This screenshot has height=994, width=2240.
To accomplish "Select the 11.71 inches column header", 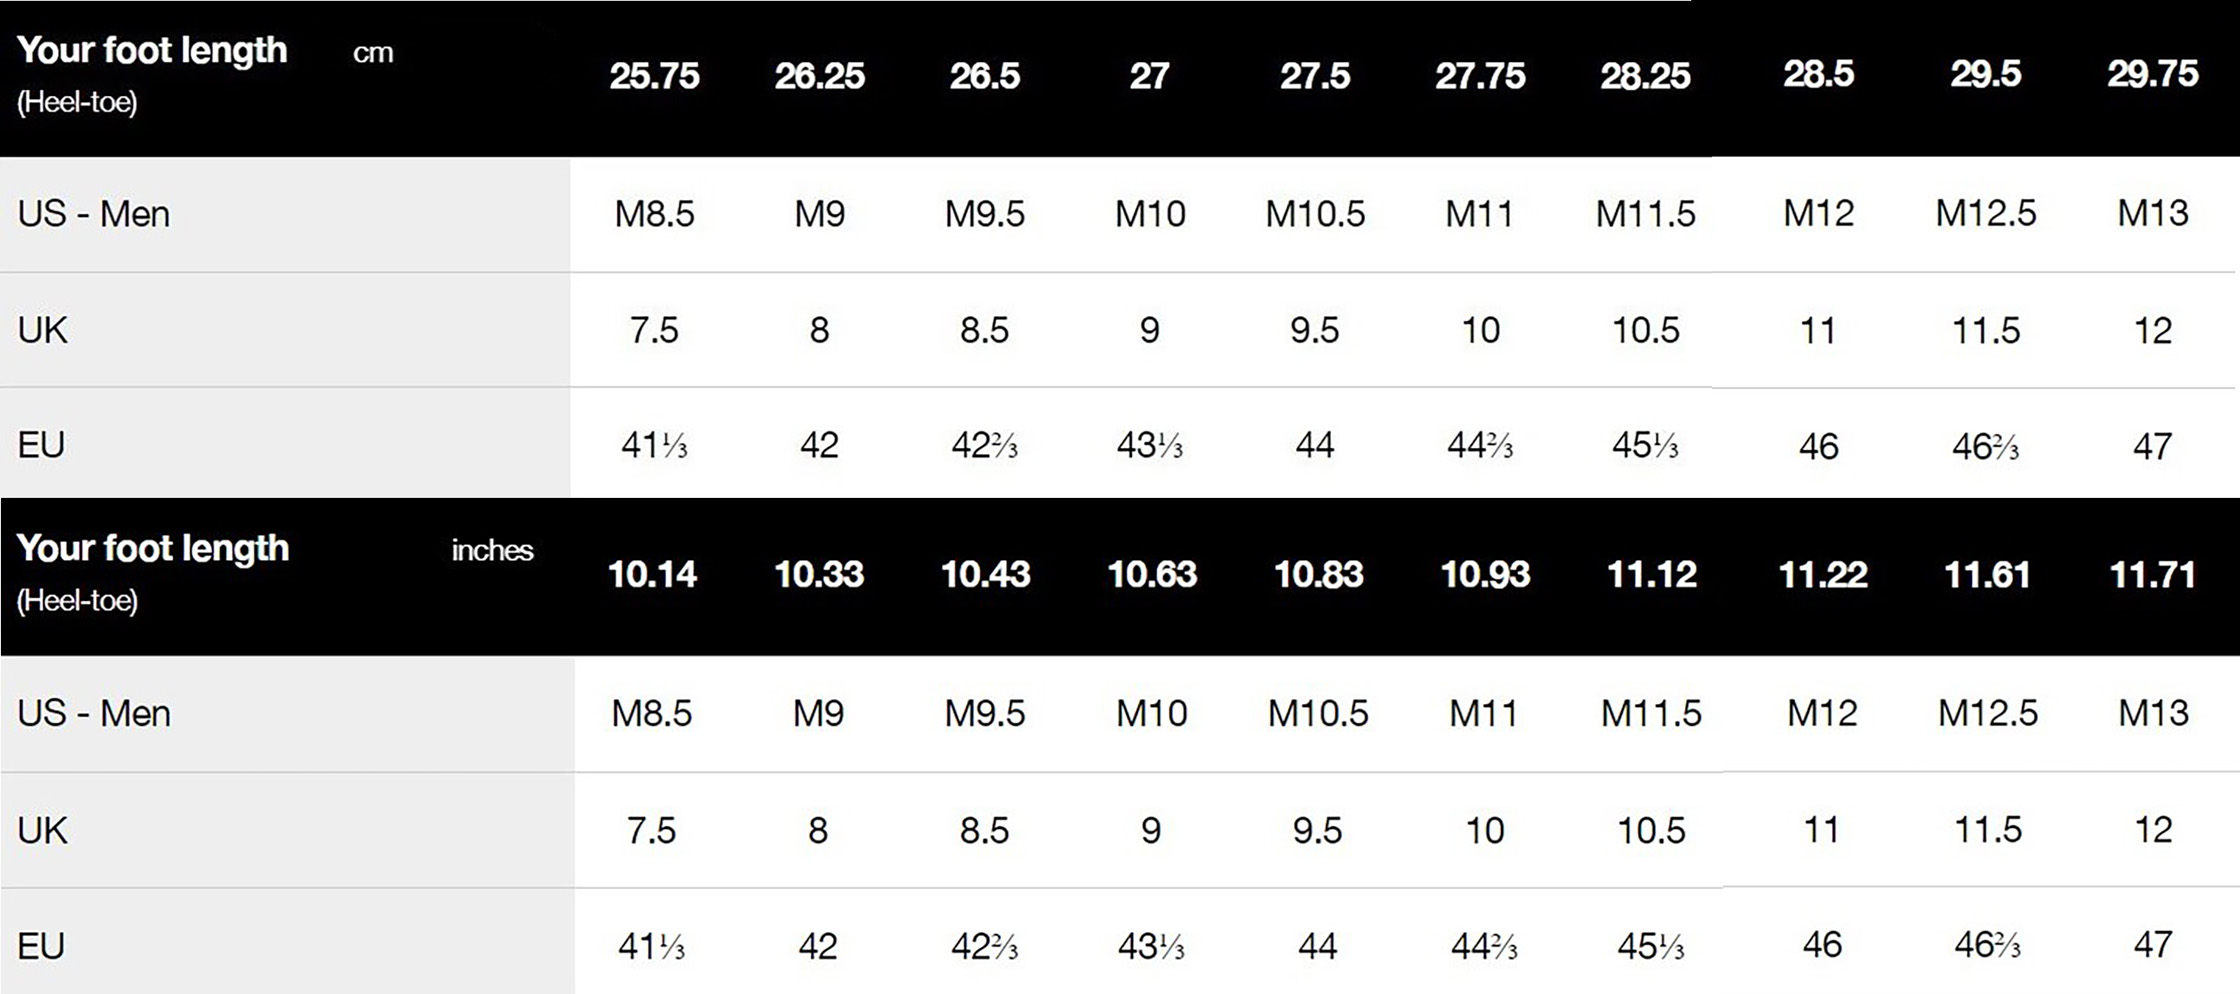I will pos(2152,575).
